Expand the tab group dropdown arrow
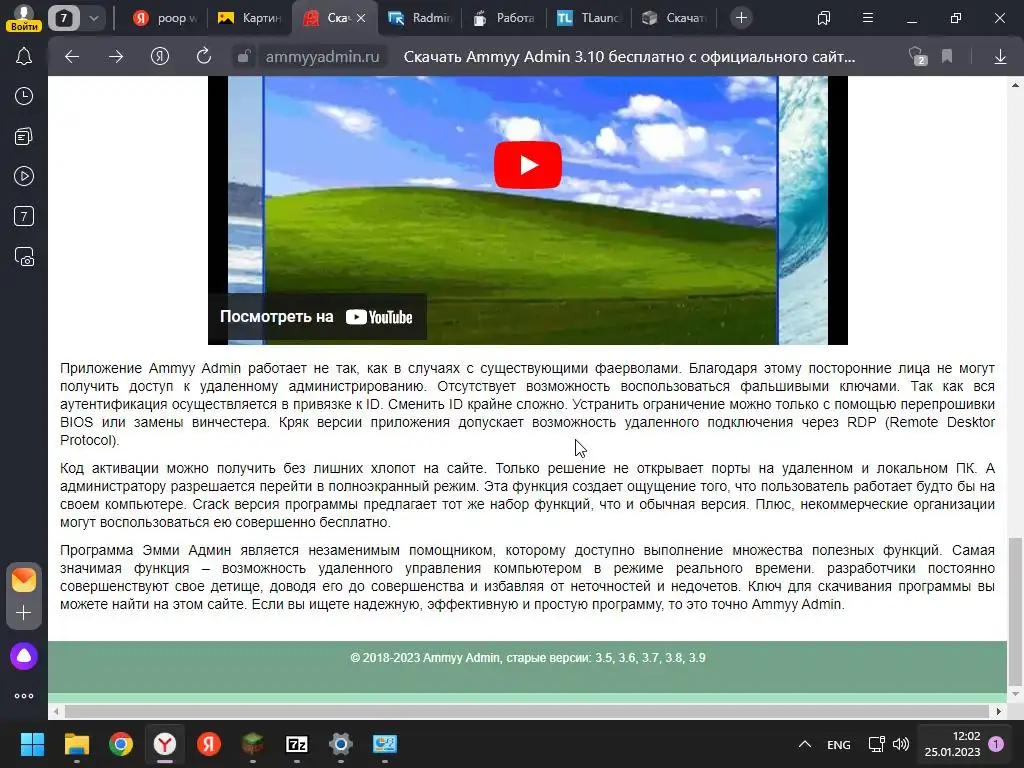 click(94, 18)
